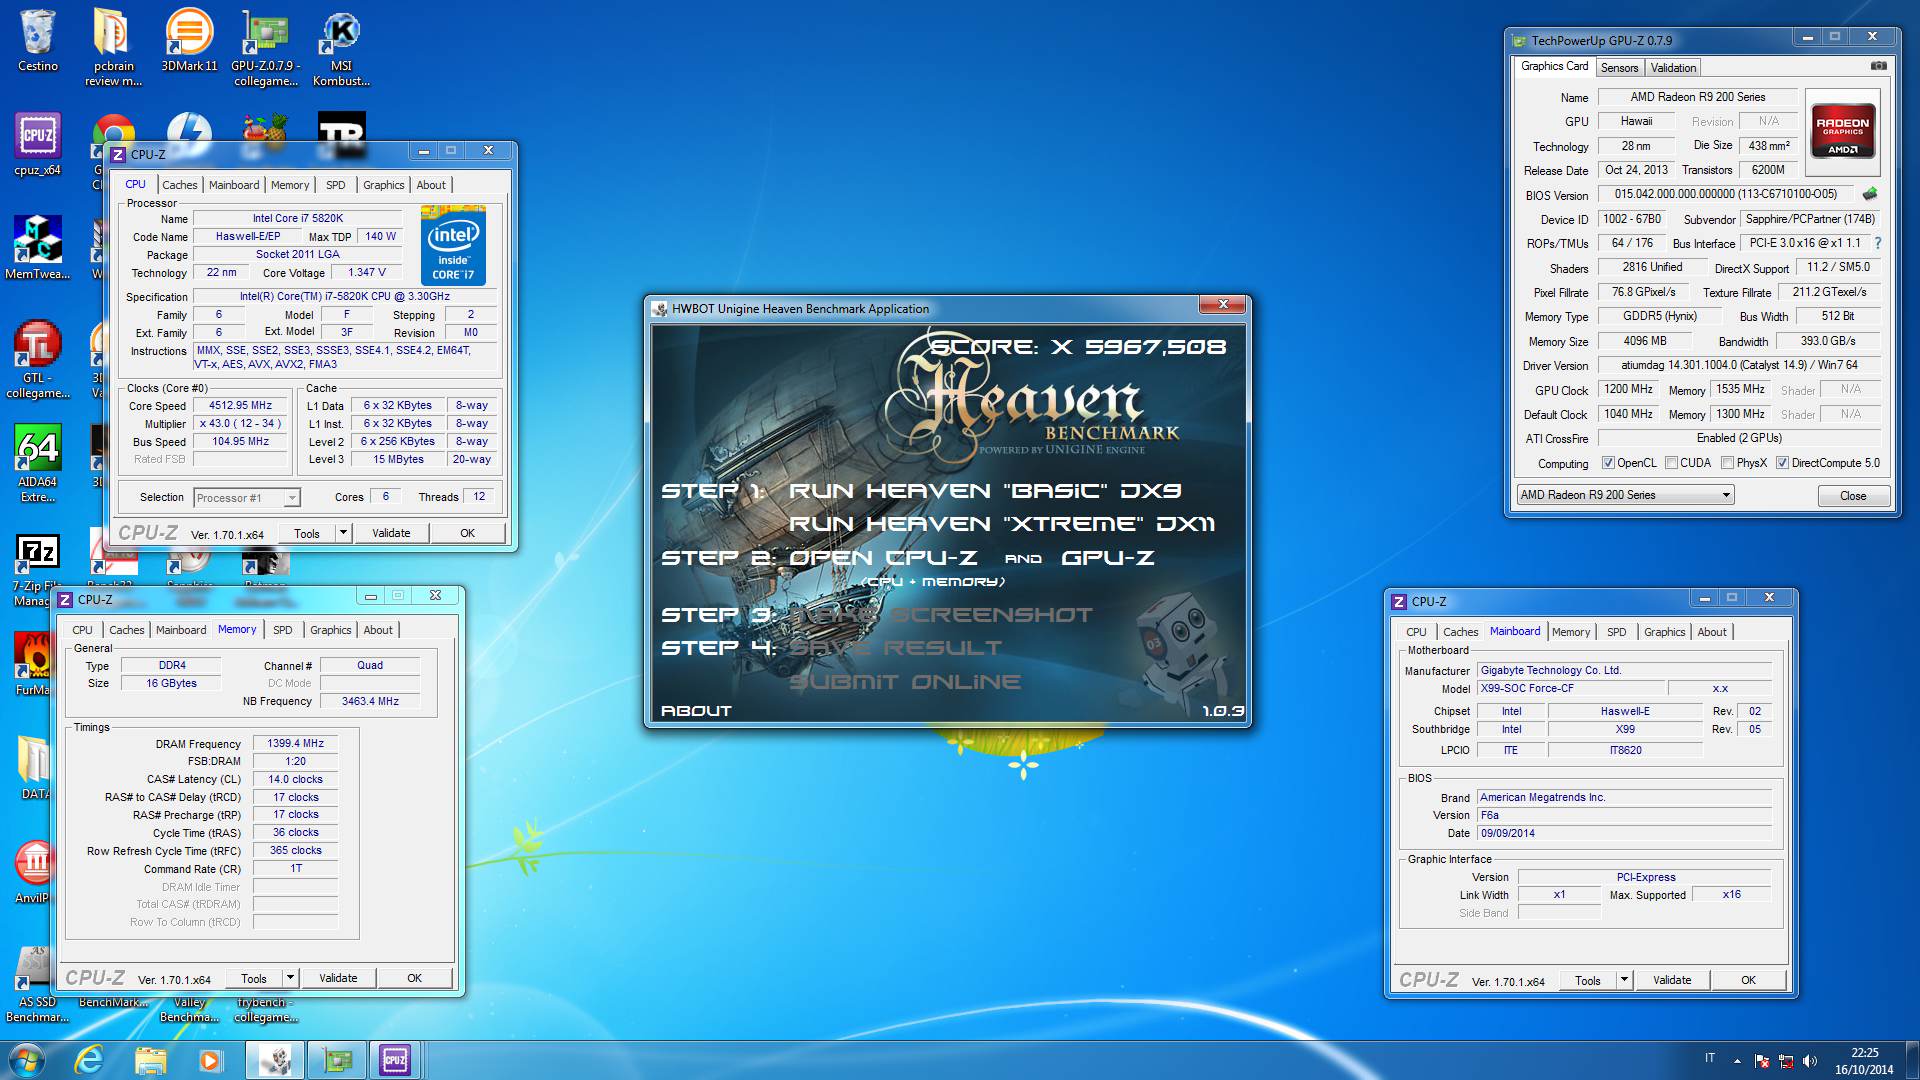Screen dimensions: 1920x1080
Task: Click the Valley Benchmark desktop shortcut label
Action: click(x=189, y=1010)
